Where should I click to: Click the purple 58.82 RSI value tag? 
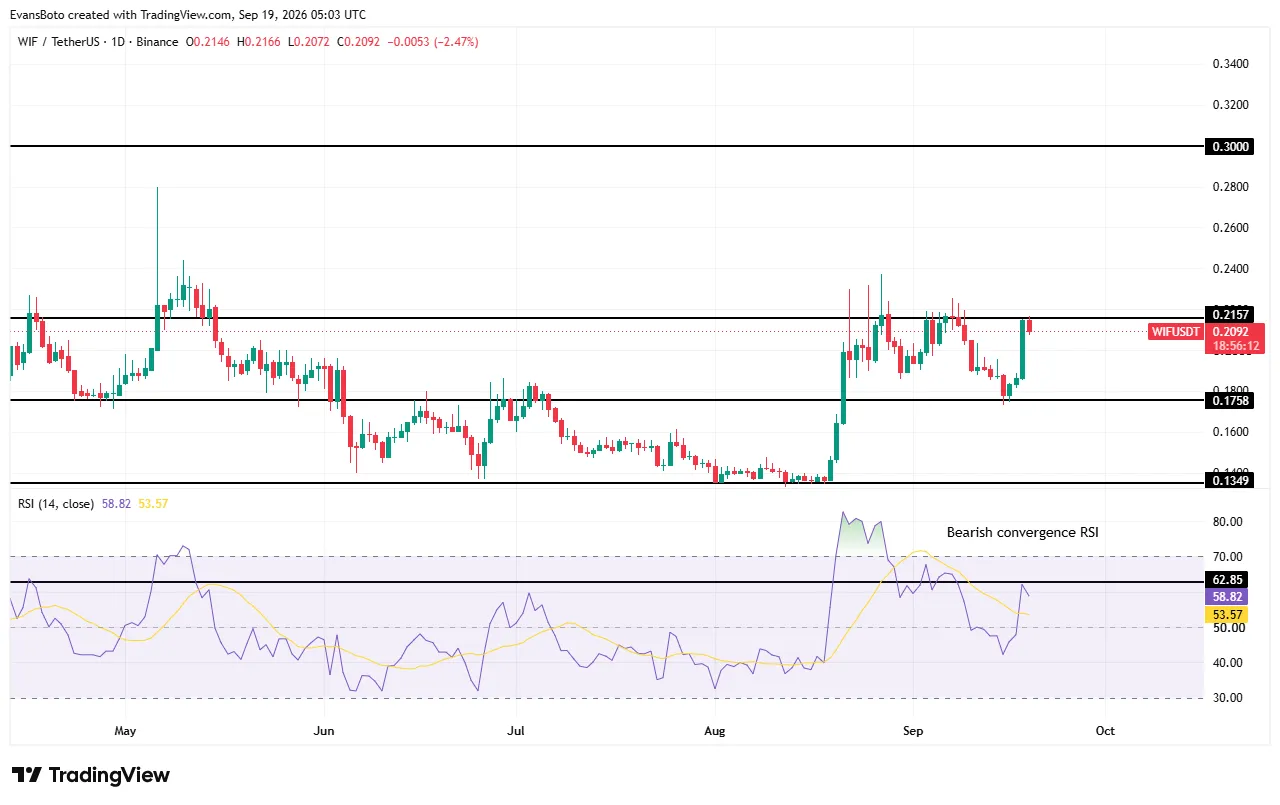point(1227,596)
